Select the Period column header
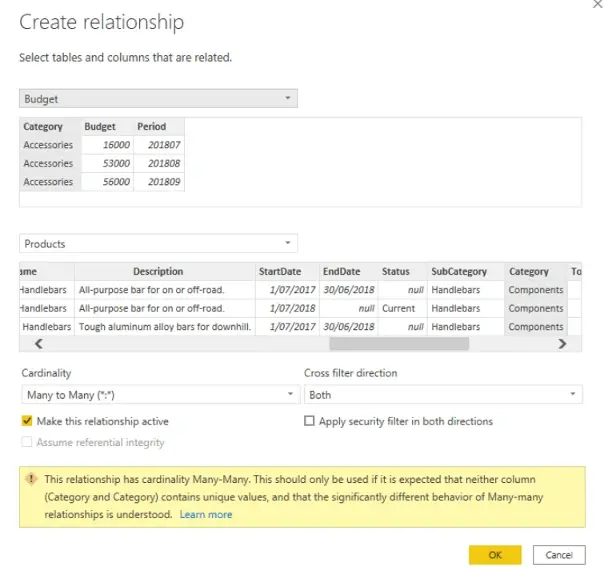Viewport: 604px width, 578px height. [x=152, y=127]
